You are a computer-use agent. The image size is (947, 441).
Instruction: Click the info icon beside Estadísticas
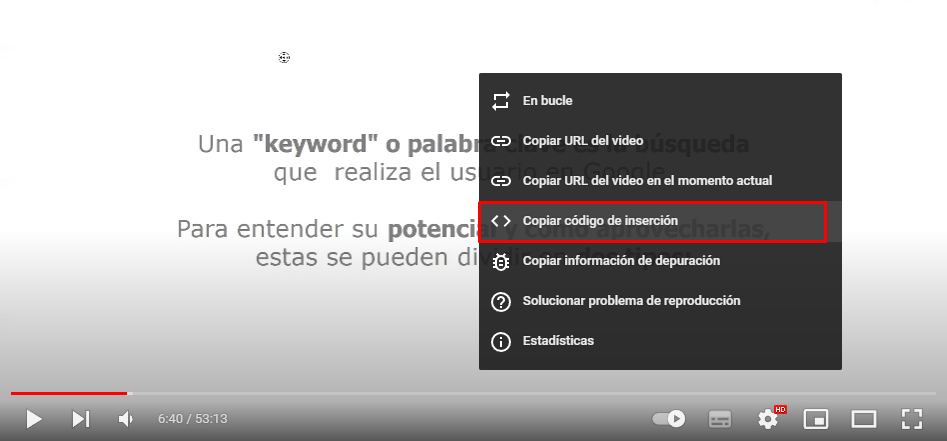pyautogui.click(x=501, y=341)
